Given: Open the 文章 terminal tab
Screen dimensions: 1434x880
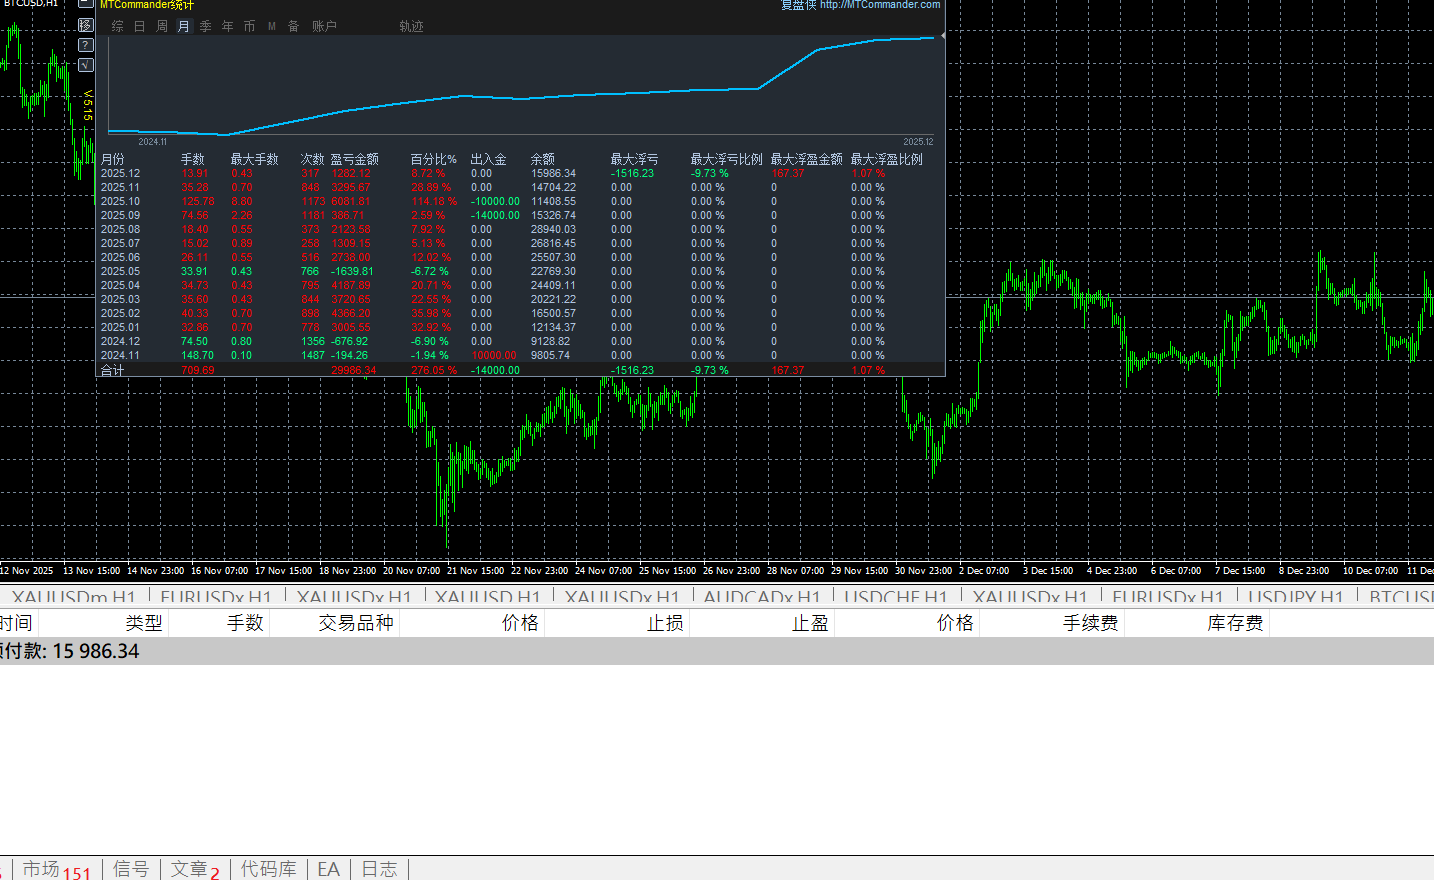Looking at the screenshot, I should tap(195, 870).
